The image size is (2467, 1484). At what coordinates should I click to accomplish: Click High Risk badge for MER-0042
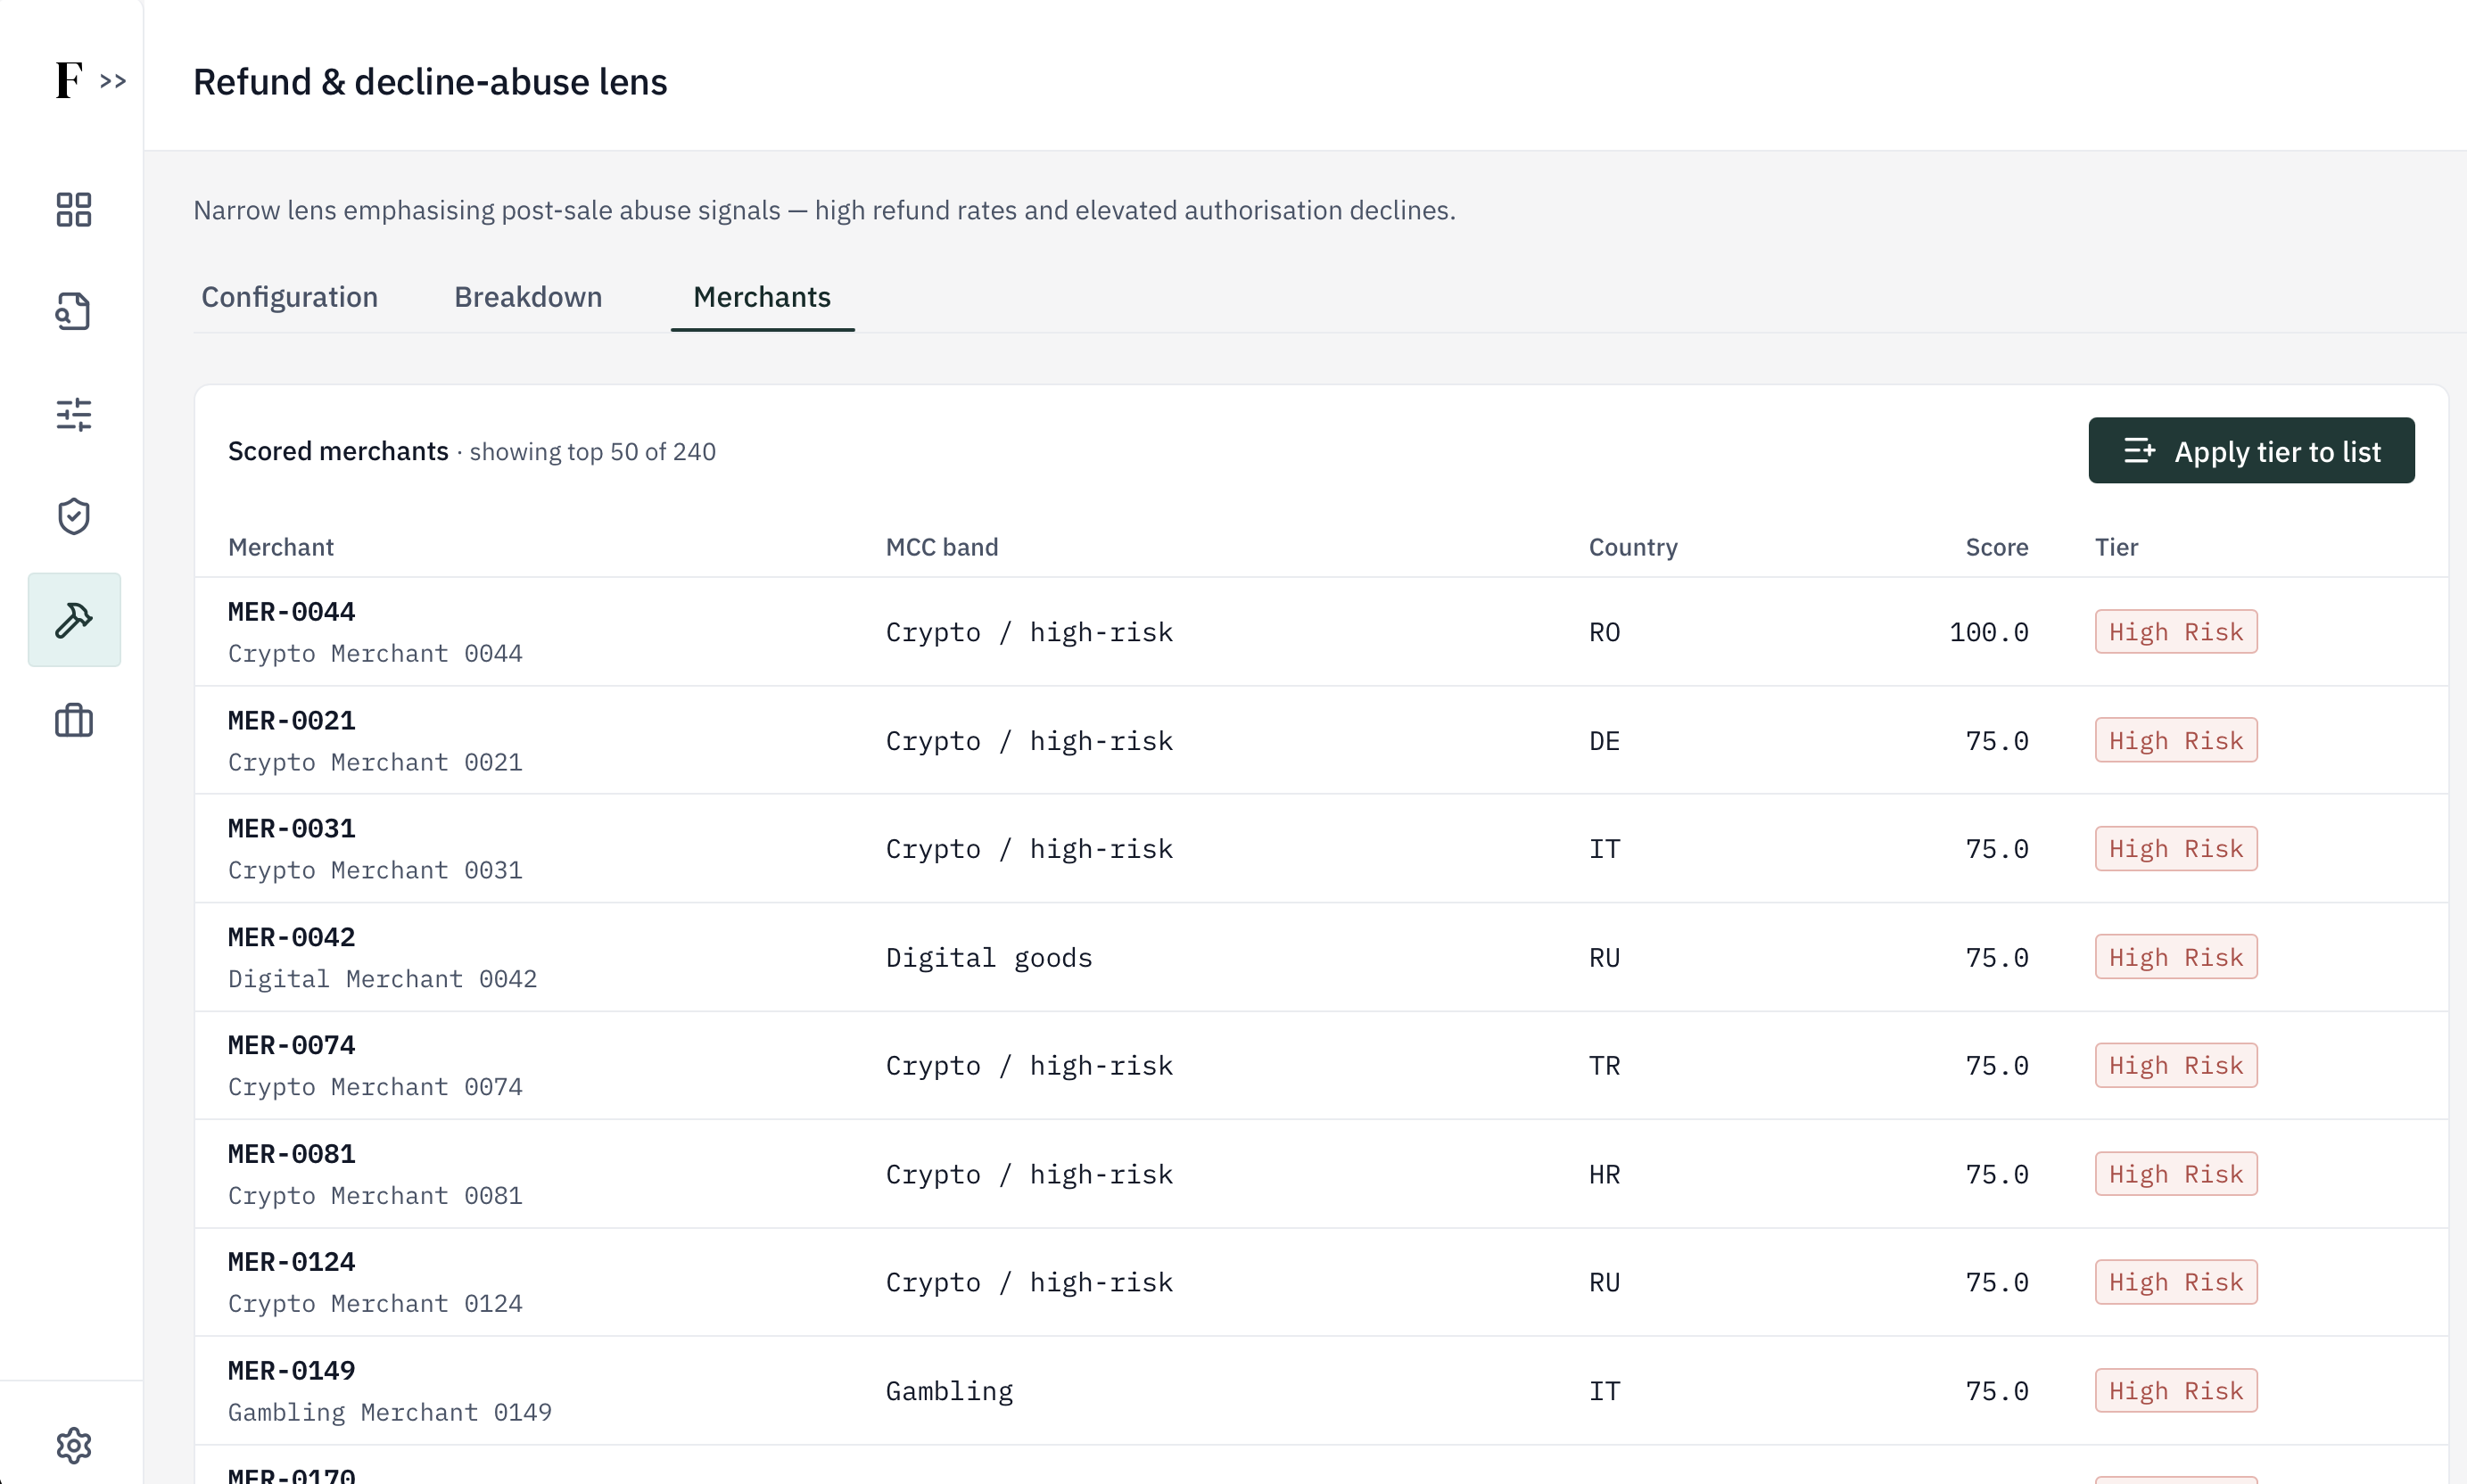click(x=2176, y=958)
